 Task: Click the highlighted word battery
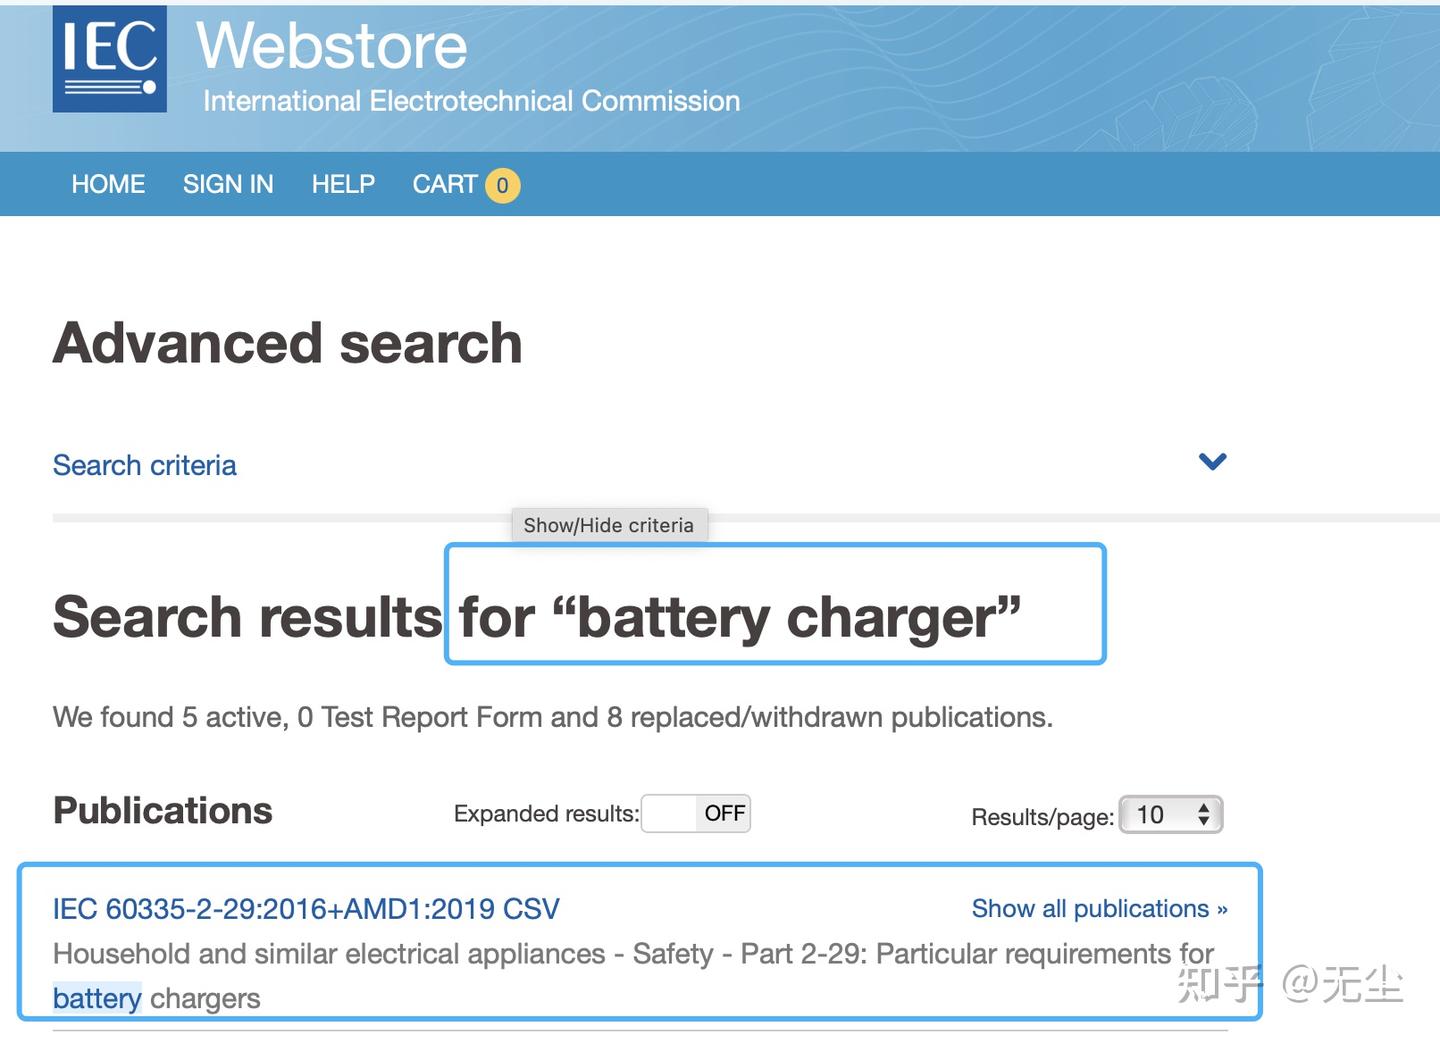pos(97,998)
